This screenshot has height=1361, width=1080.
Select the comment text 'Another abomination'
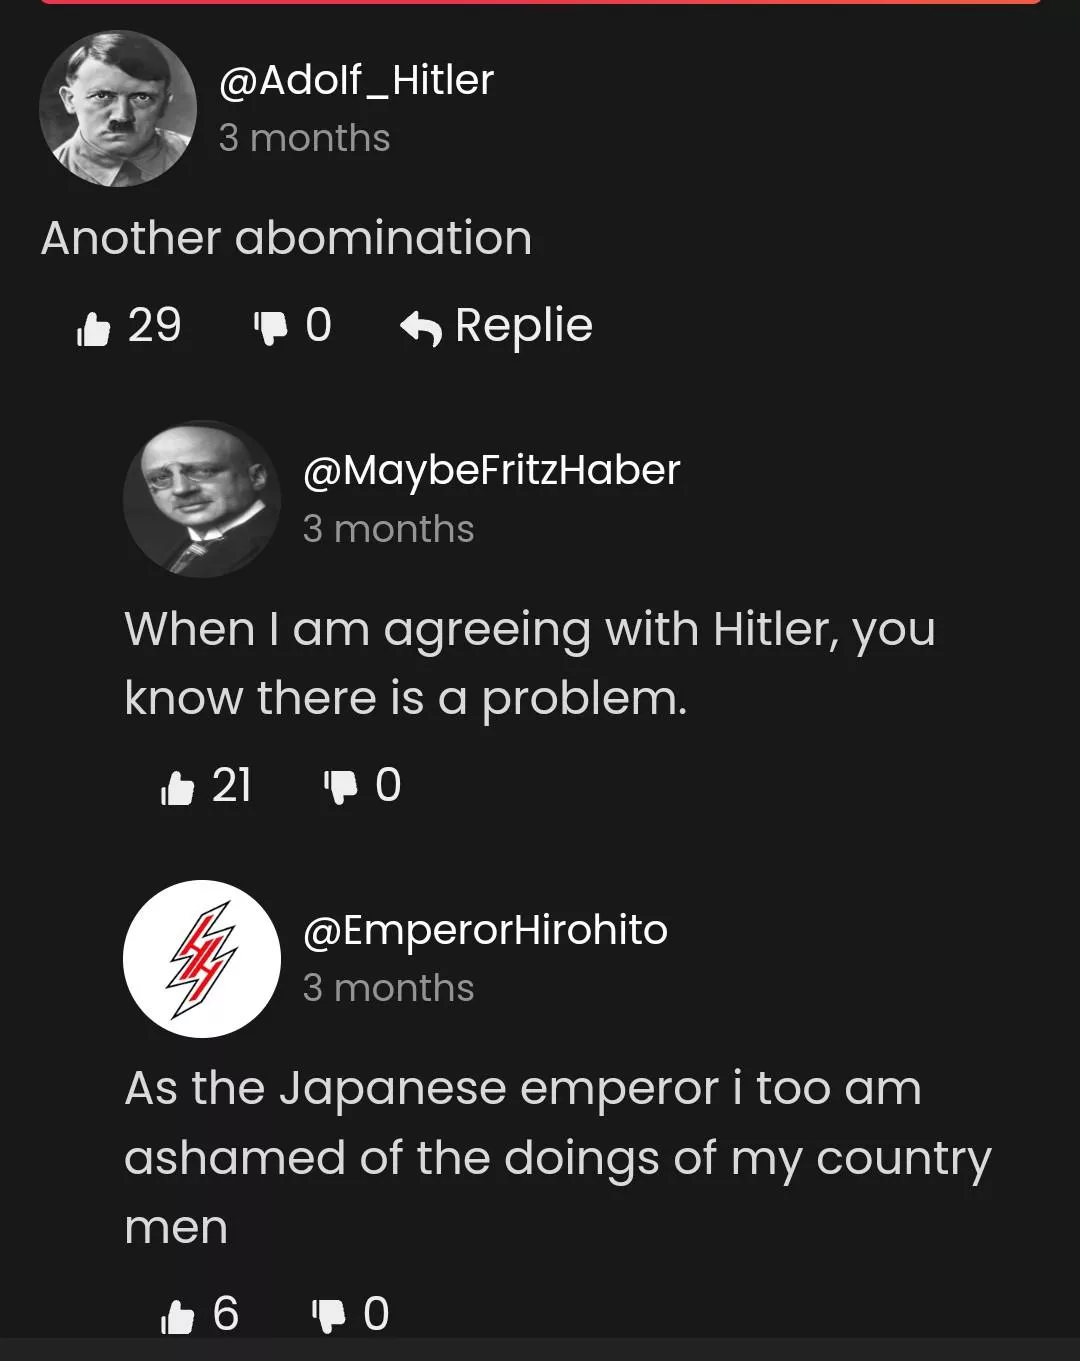tap(287, 237)
